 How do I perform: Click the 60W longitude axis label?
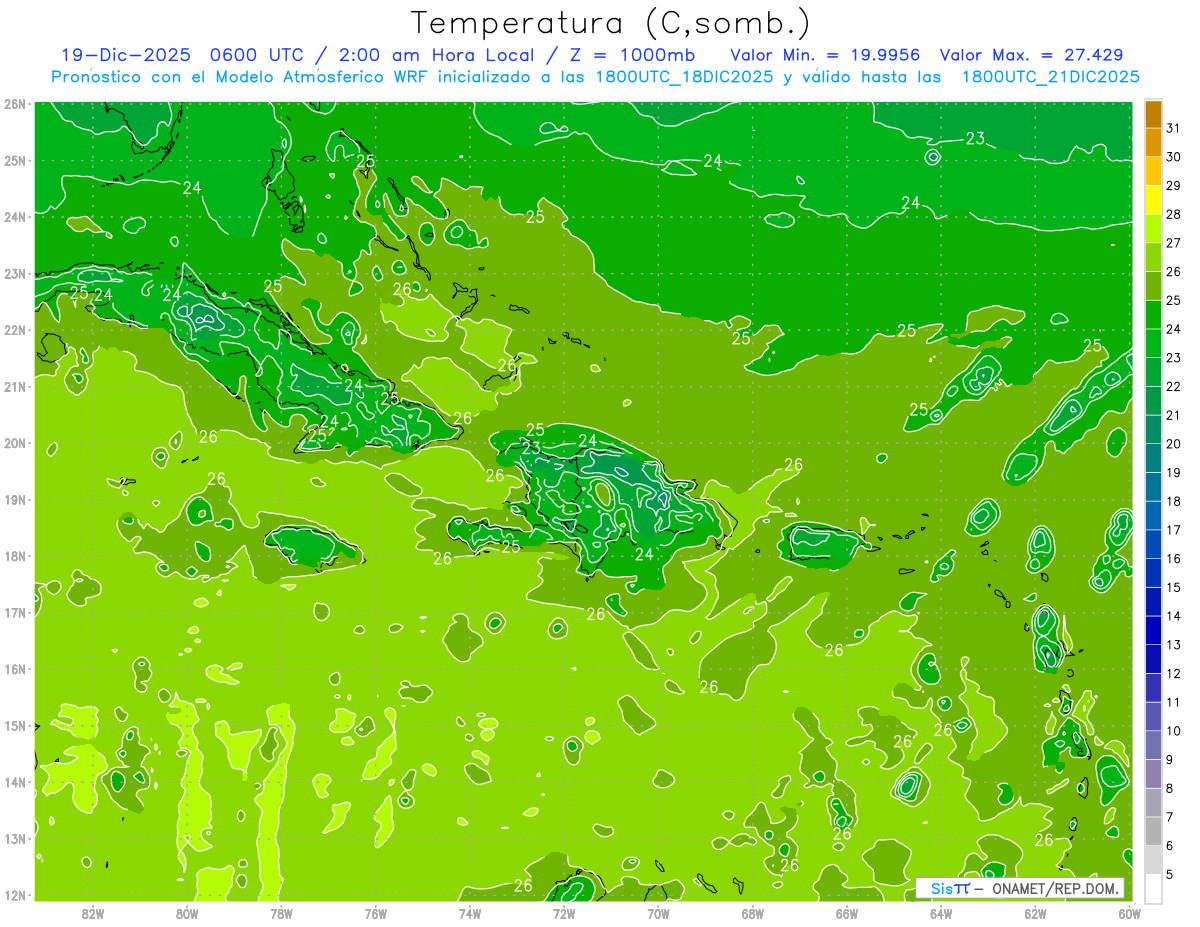click(1129, 913)
